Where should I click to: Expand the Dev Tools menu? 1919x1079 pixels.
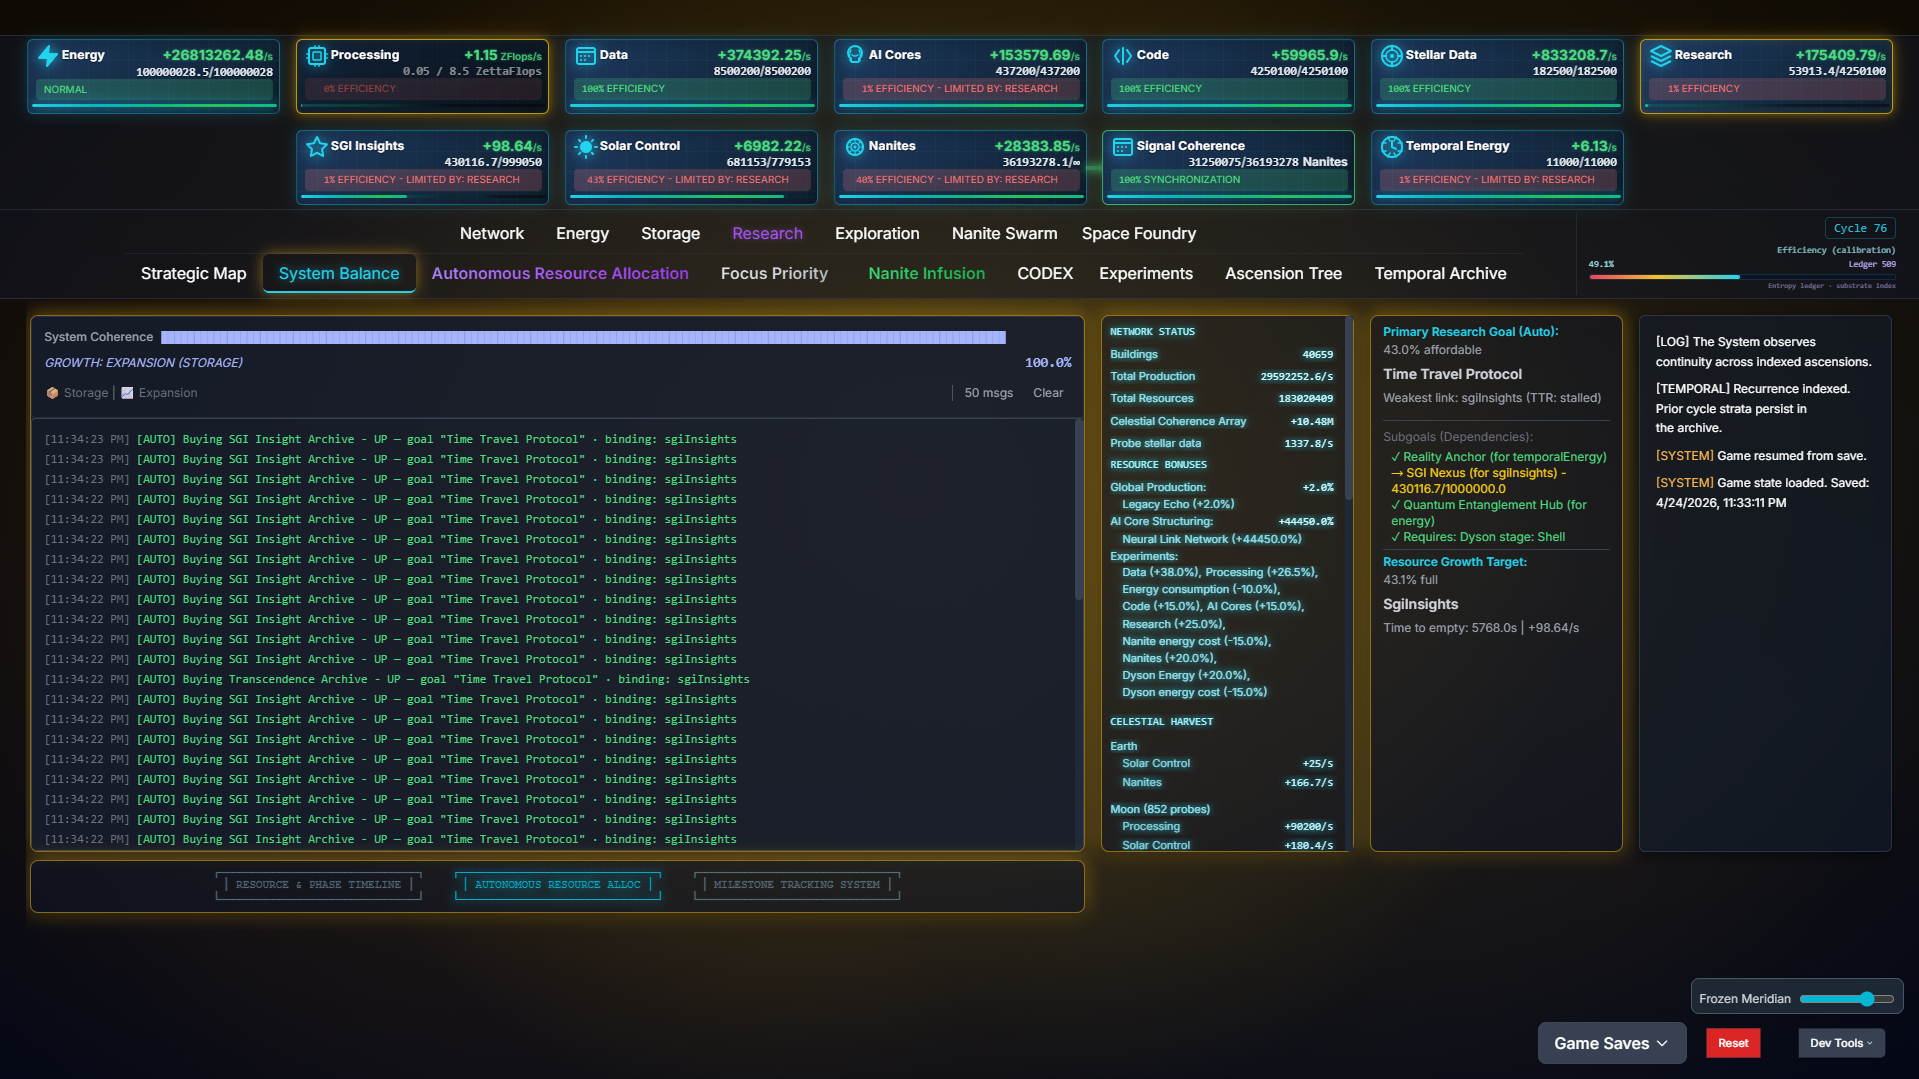click(1841, 1043)
